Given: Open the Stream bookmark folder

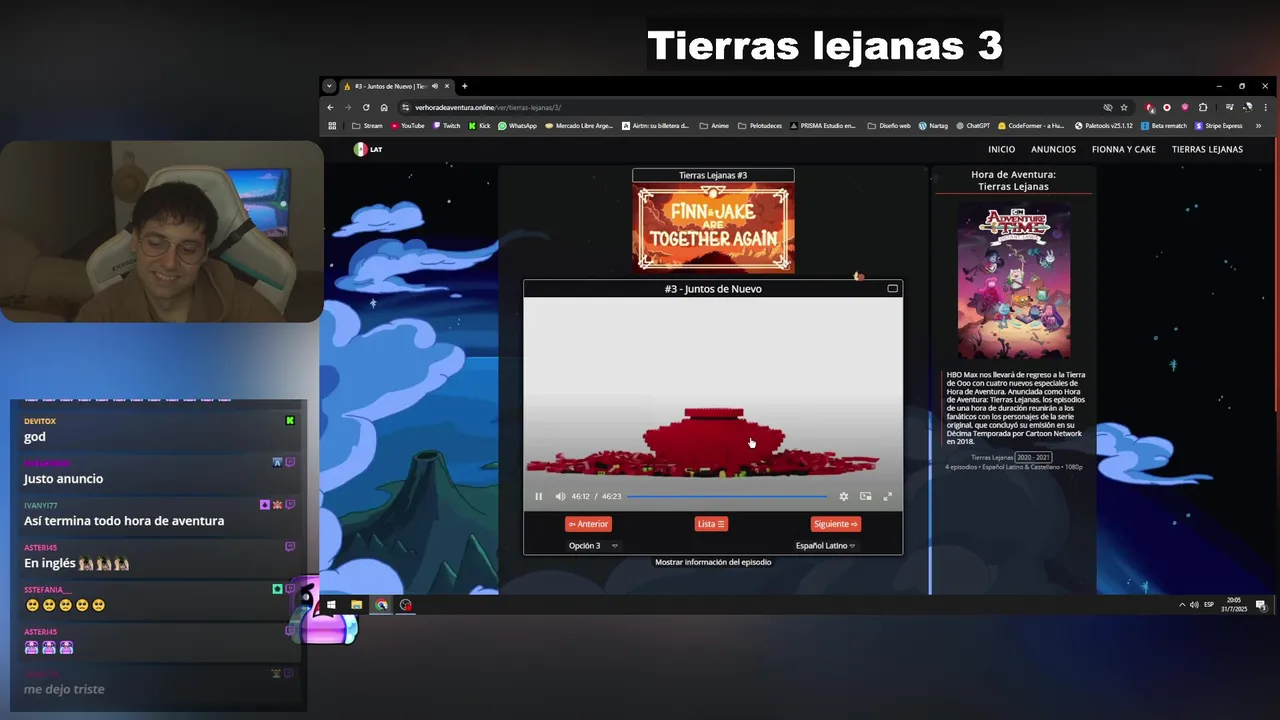Looking at the screenshot, I should point(367,126).
